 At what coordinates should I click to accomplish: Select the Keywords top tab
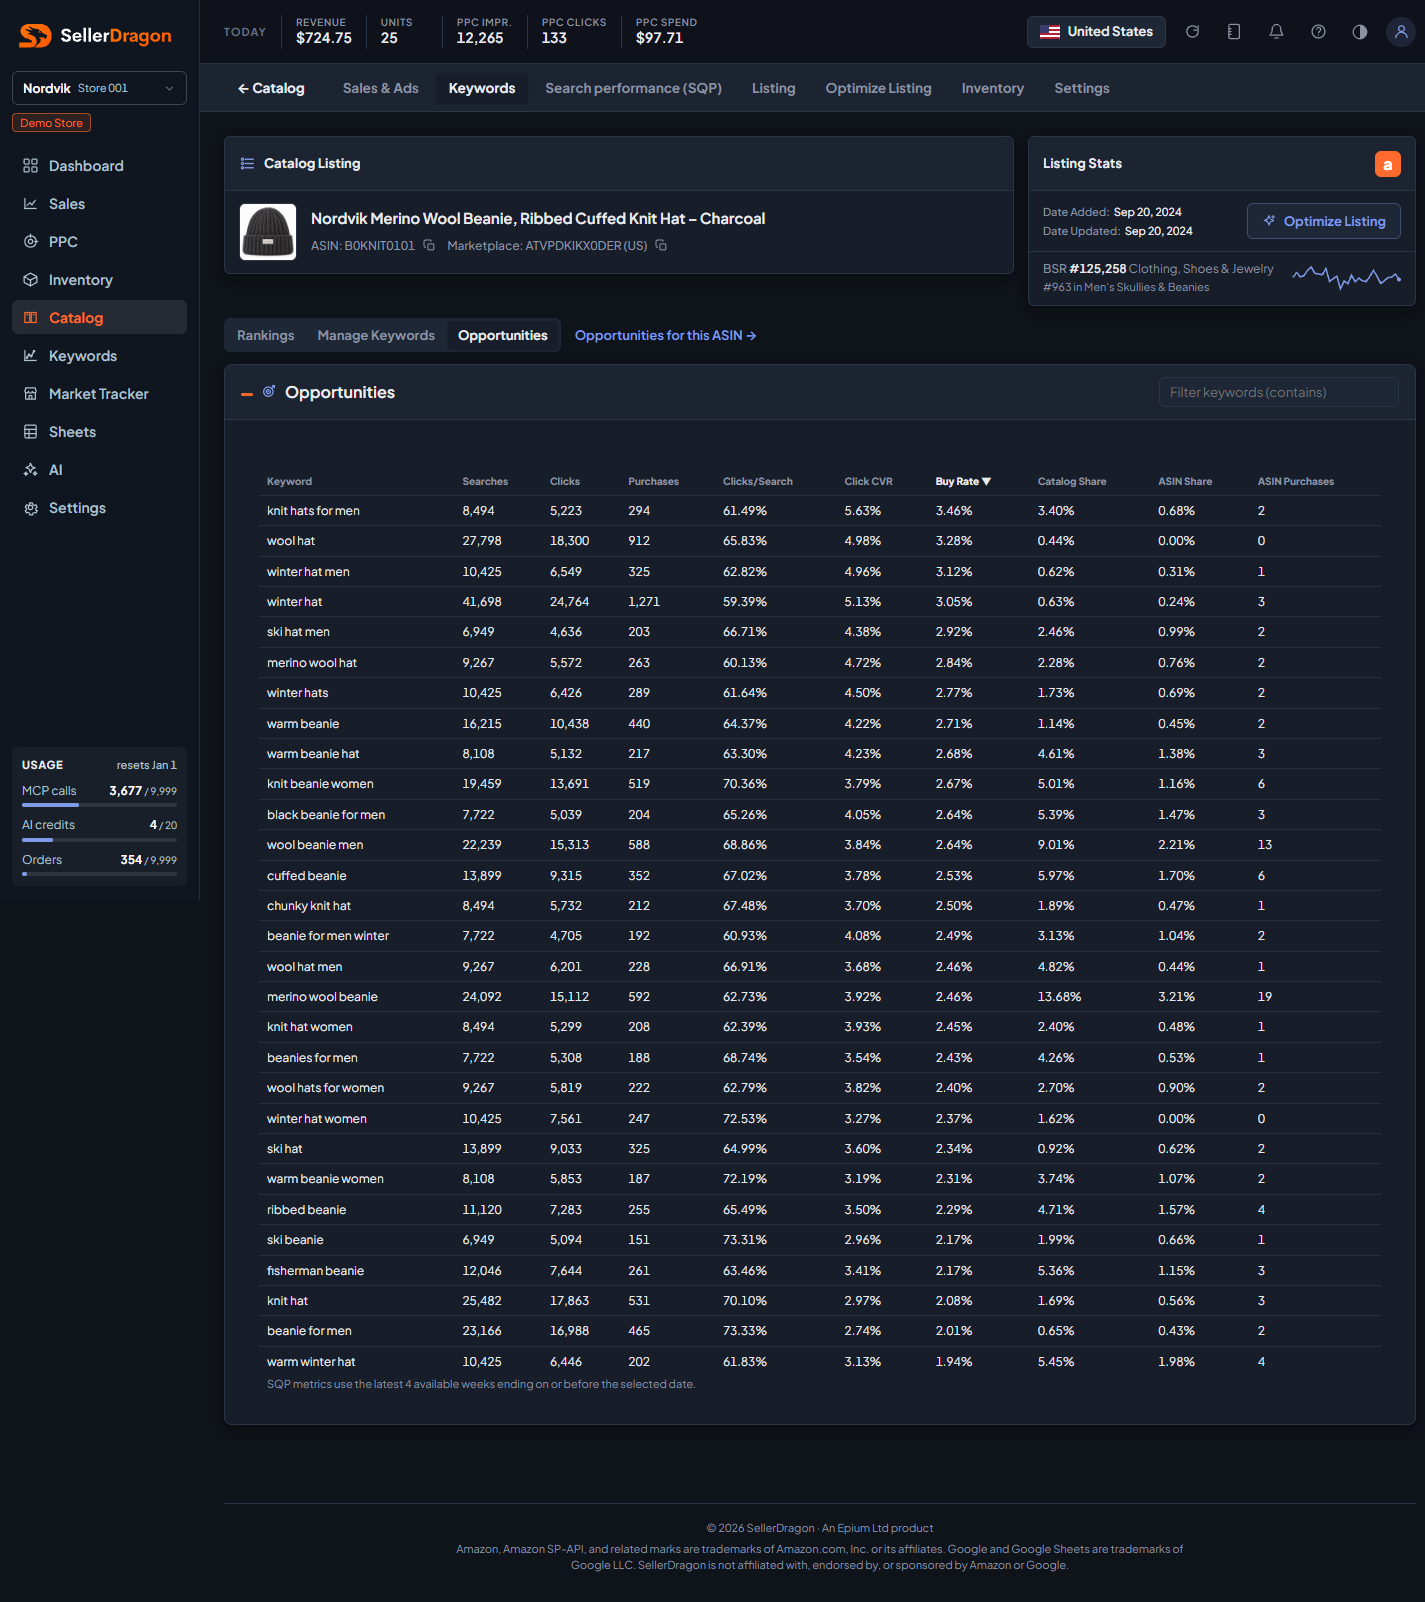pos(482,88)
